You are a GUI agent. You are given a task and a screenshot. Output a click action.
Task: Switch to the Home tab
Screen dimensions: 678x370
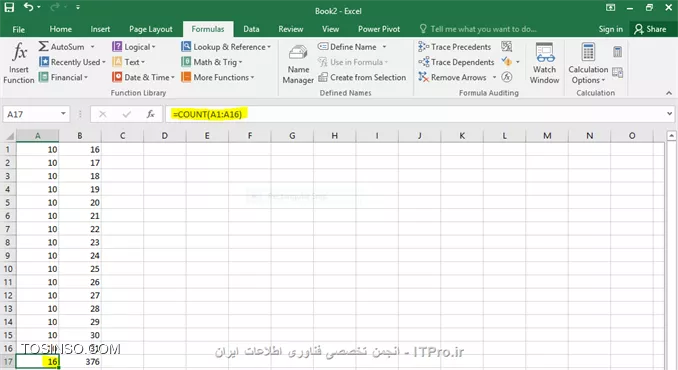[61, 29]
